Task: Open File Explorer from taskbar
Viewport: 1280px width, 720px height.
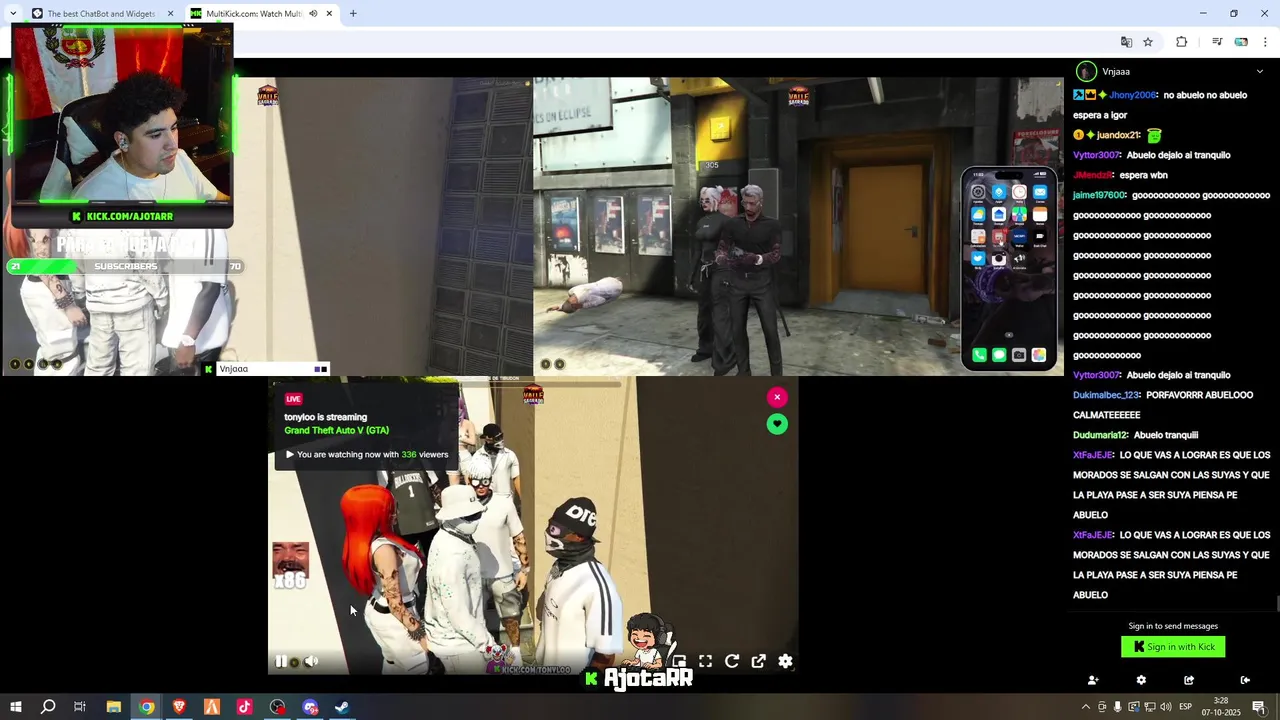Action: click(113, 707)
